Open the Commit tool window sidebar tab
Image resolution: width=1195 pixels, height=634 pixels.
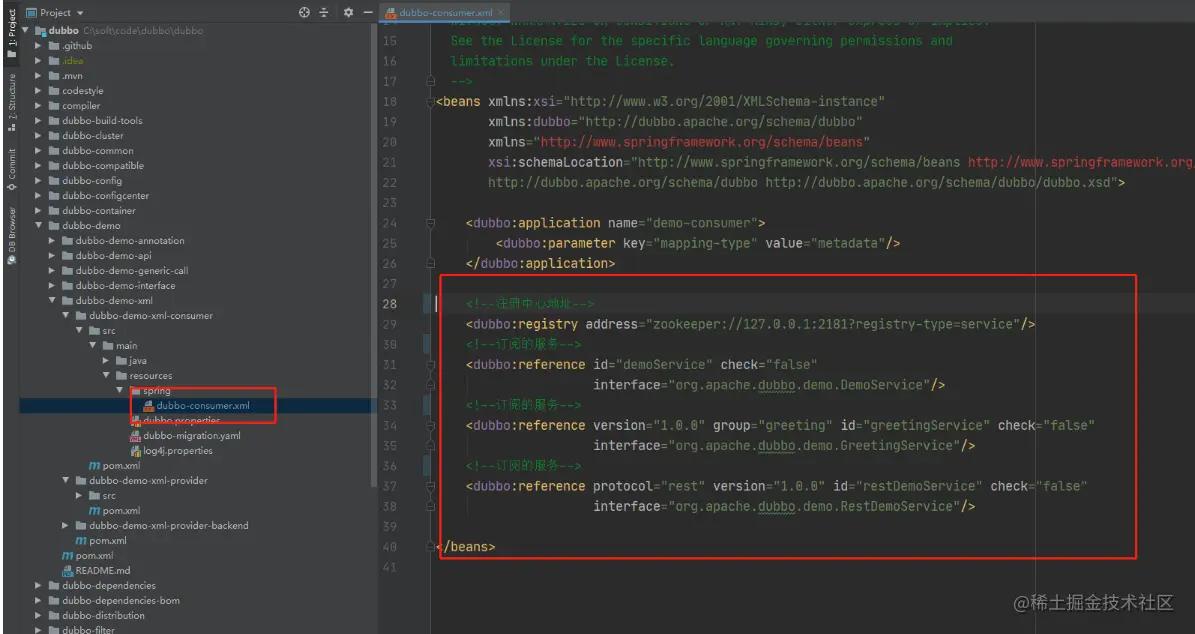click(11, 169)
